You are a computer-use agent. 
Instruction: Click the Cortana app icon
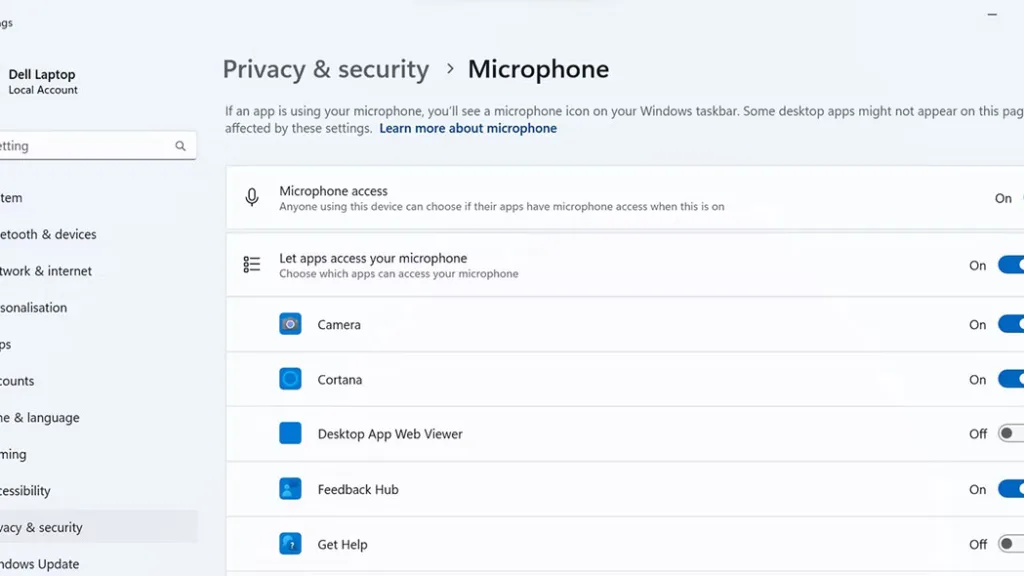click(290, 379)
